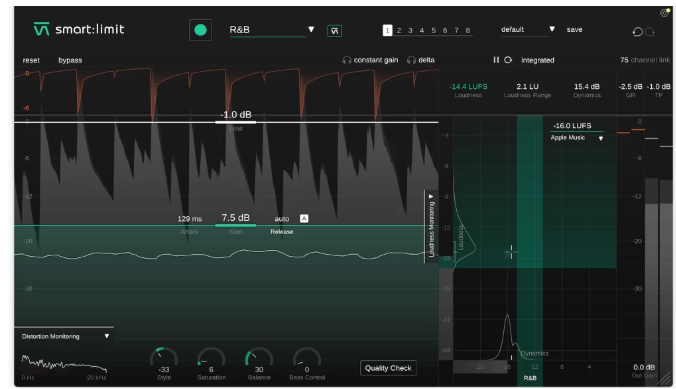Viewport: 676px width, 389px height.
Task: Toggle the auto release A button
Action: pyautogui.click(x=304, y=219)
